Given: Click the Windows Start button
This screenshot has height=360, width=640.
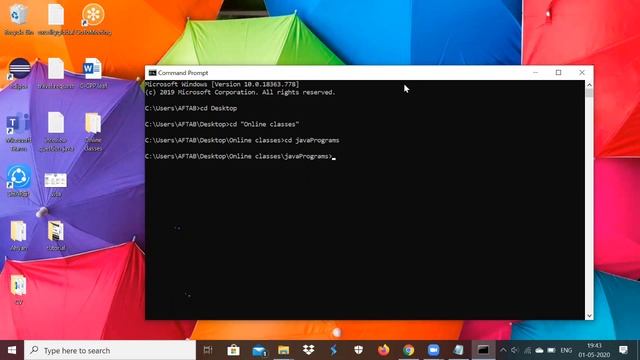Looking at the screenshot, I should 12,350.
